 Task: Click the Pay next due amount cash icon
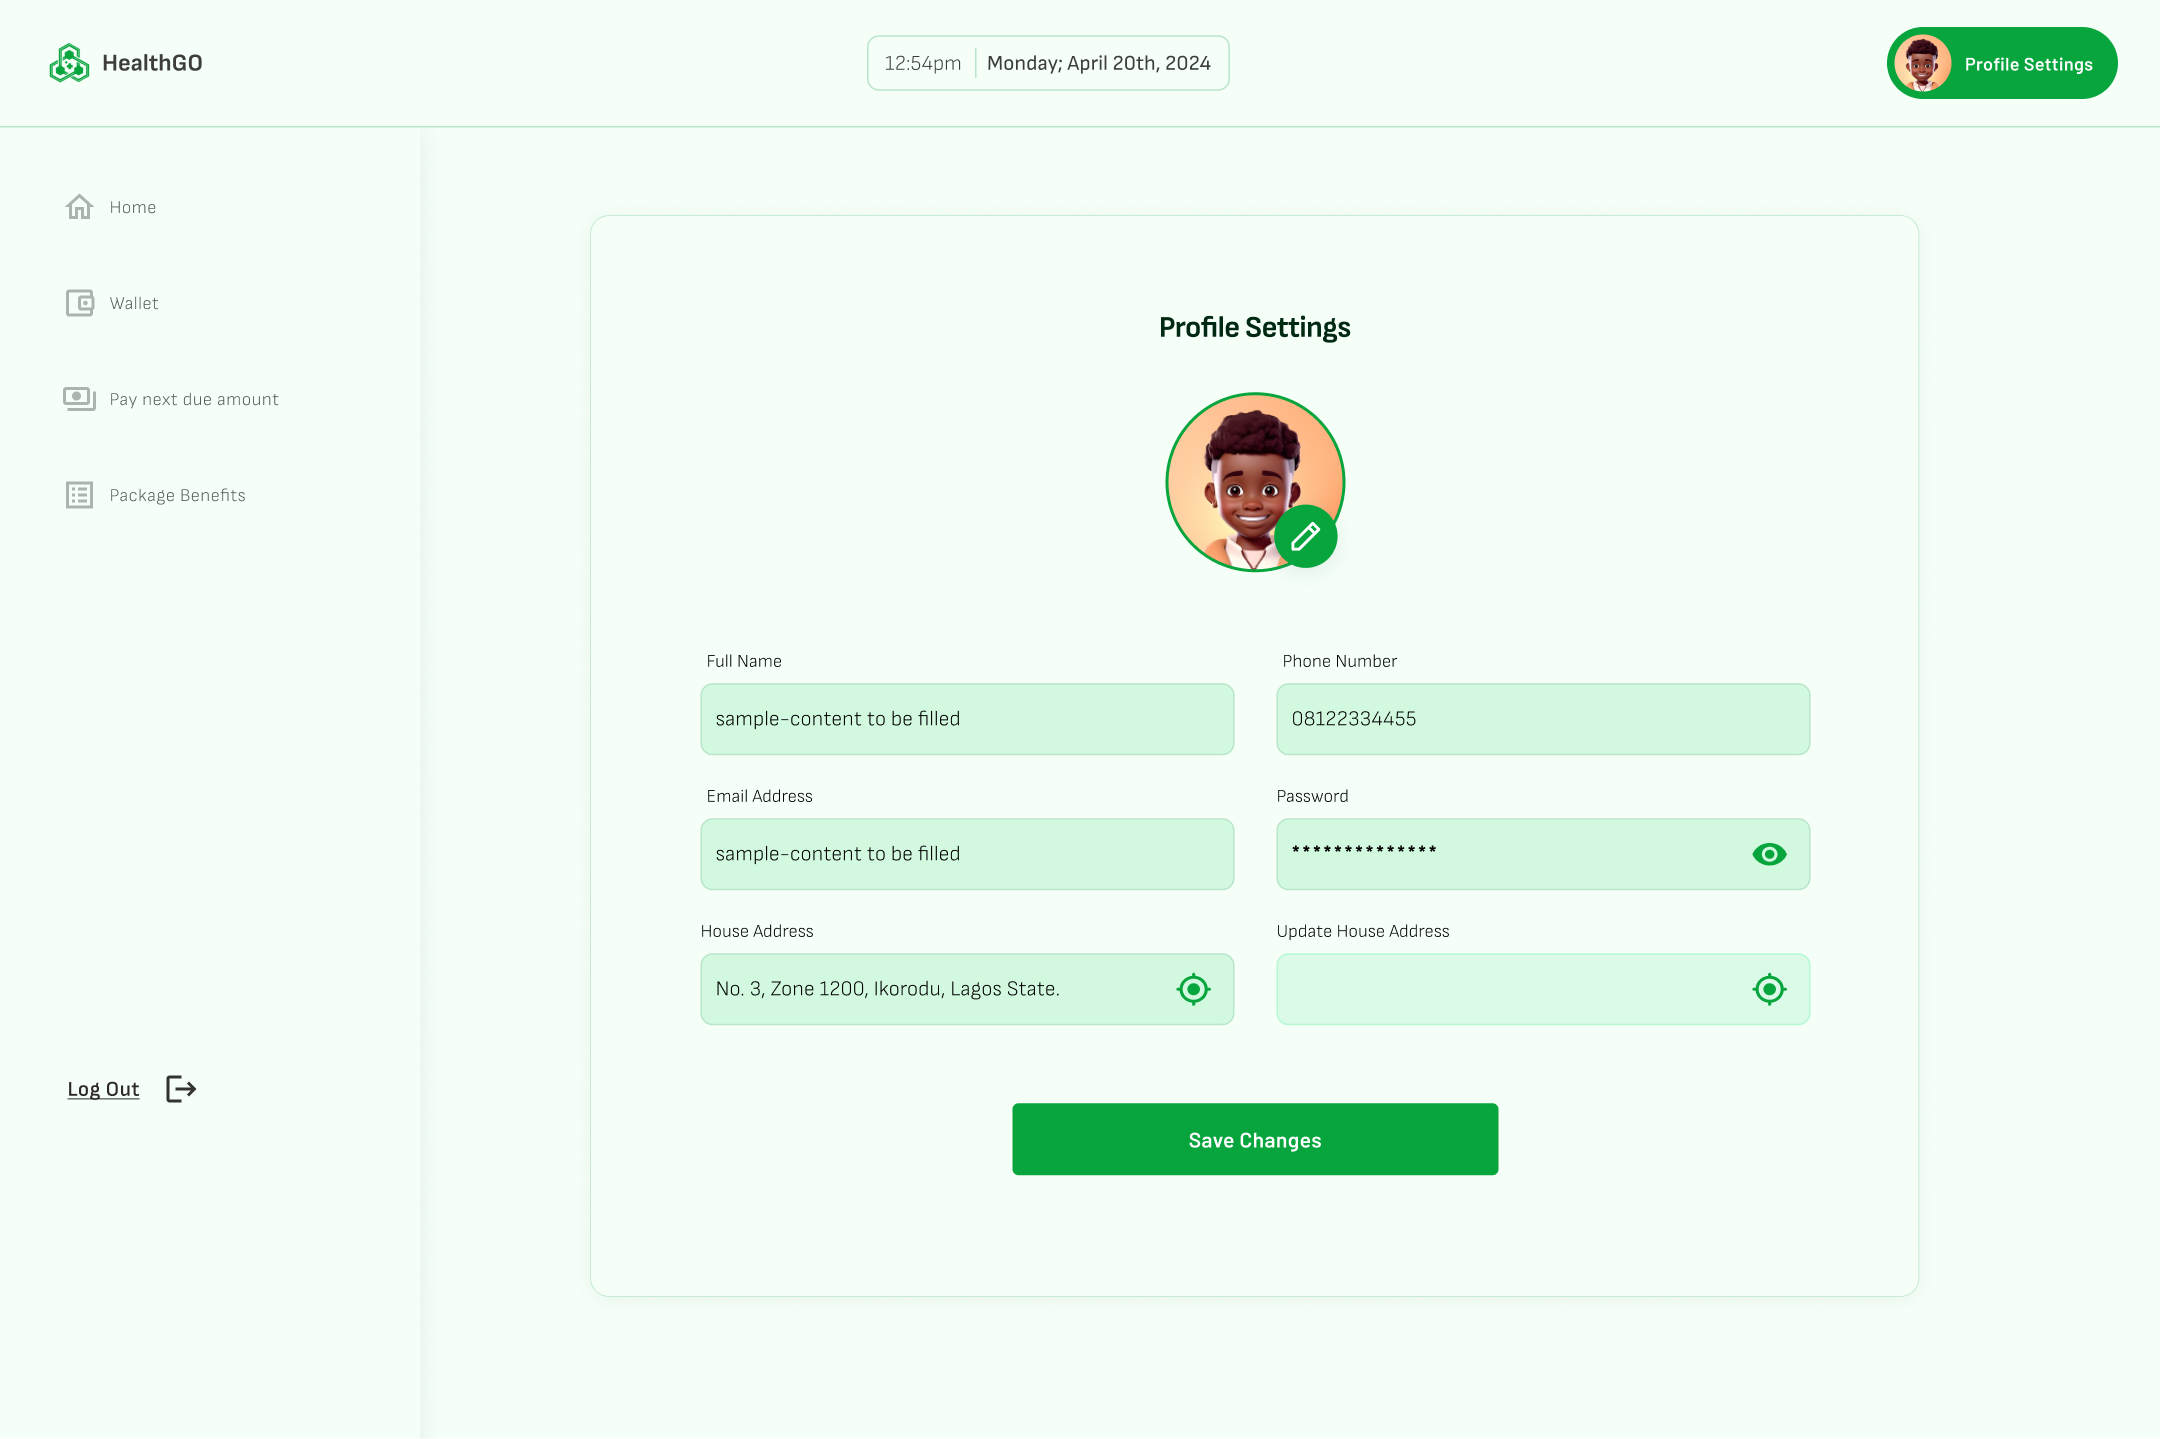click(79, 399)
